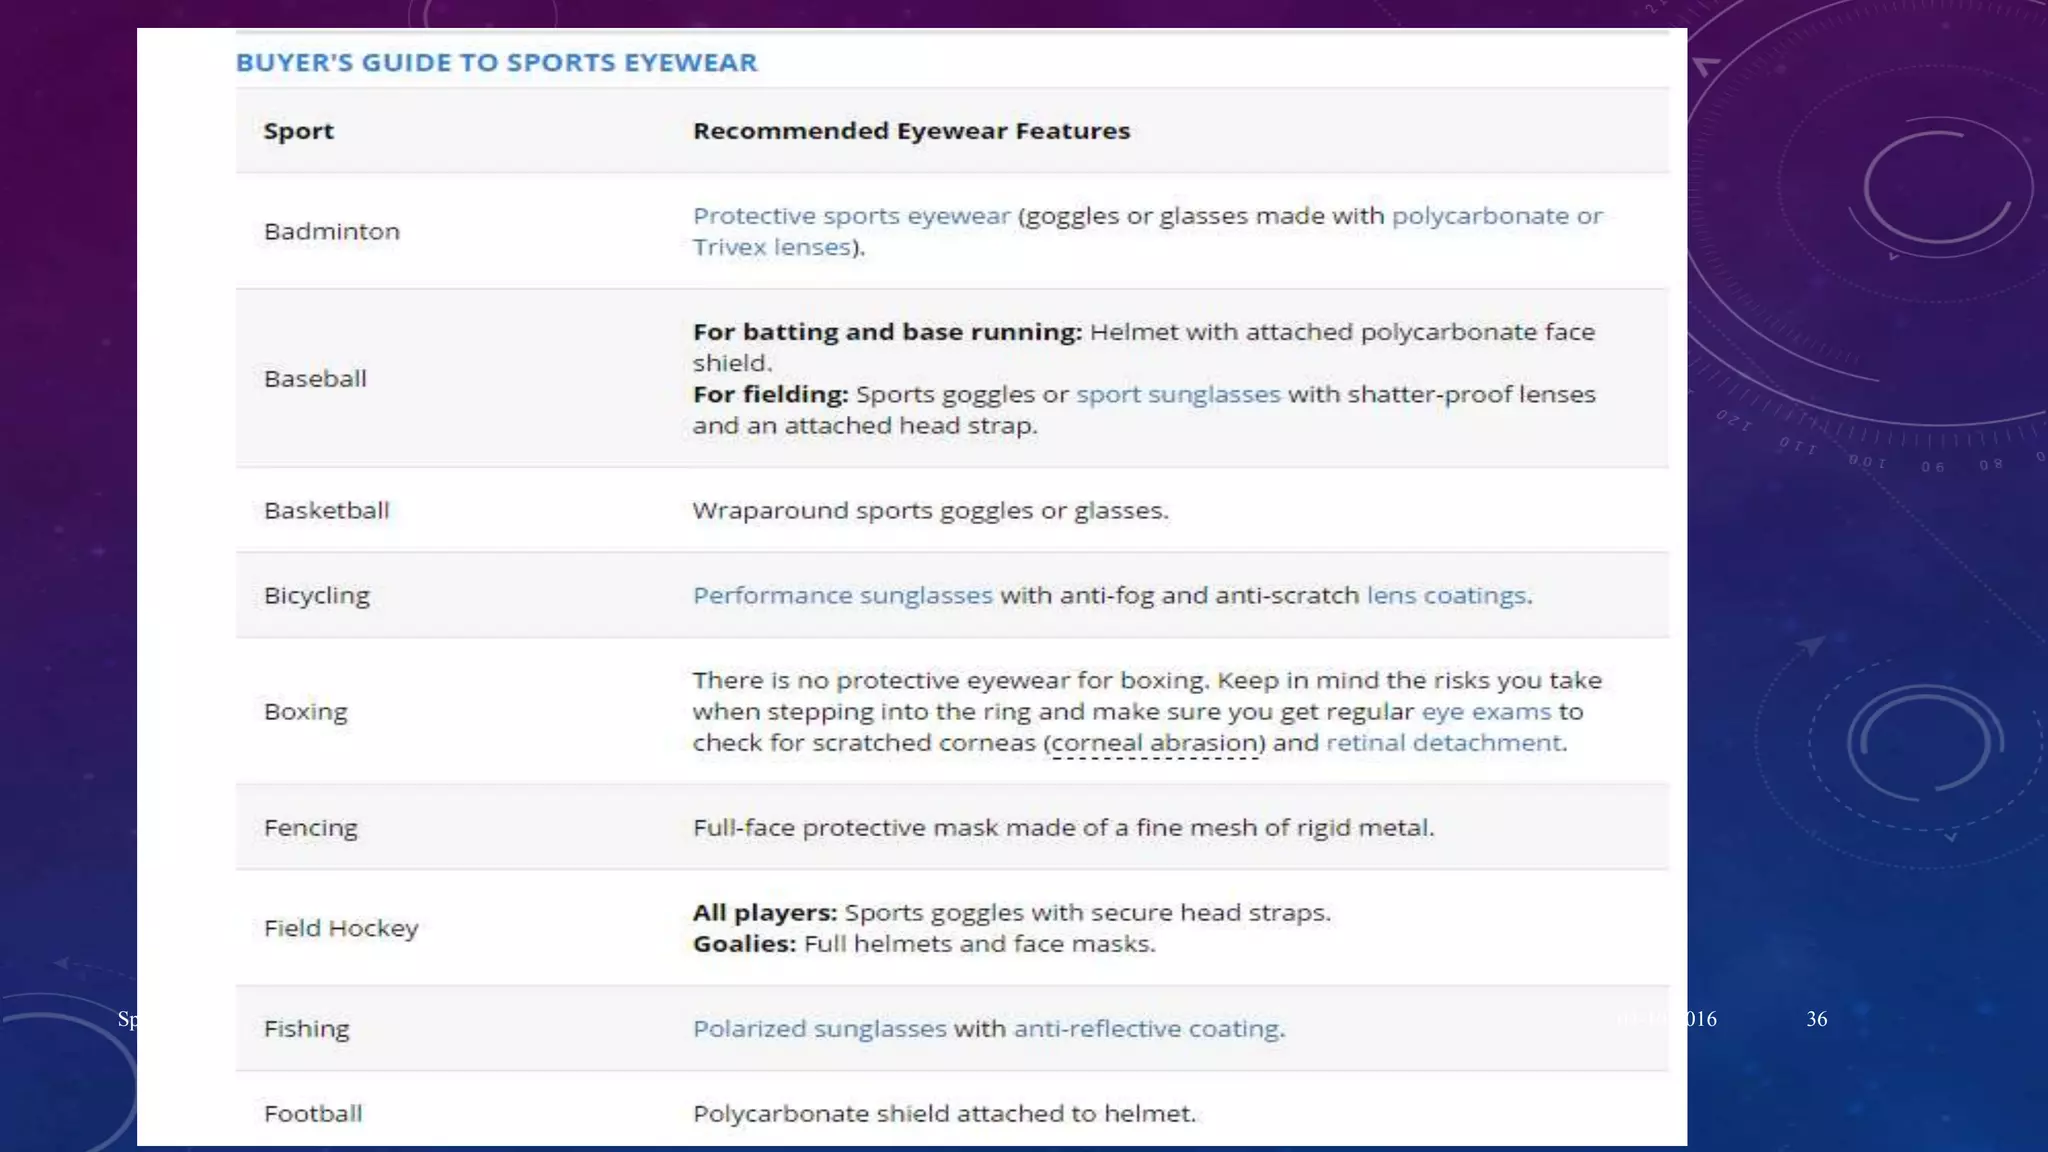This screenshot has width=2048, height=1152.
Task: Follow the Polarized sunglasses link
Action: (819, 1028)
